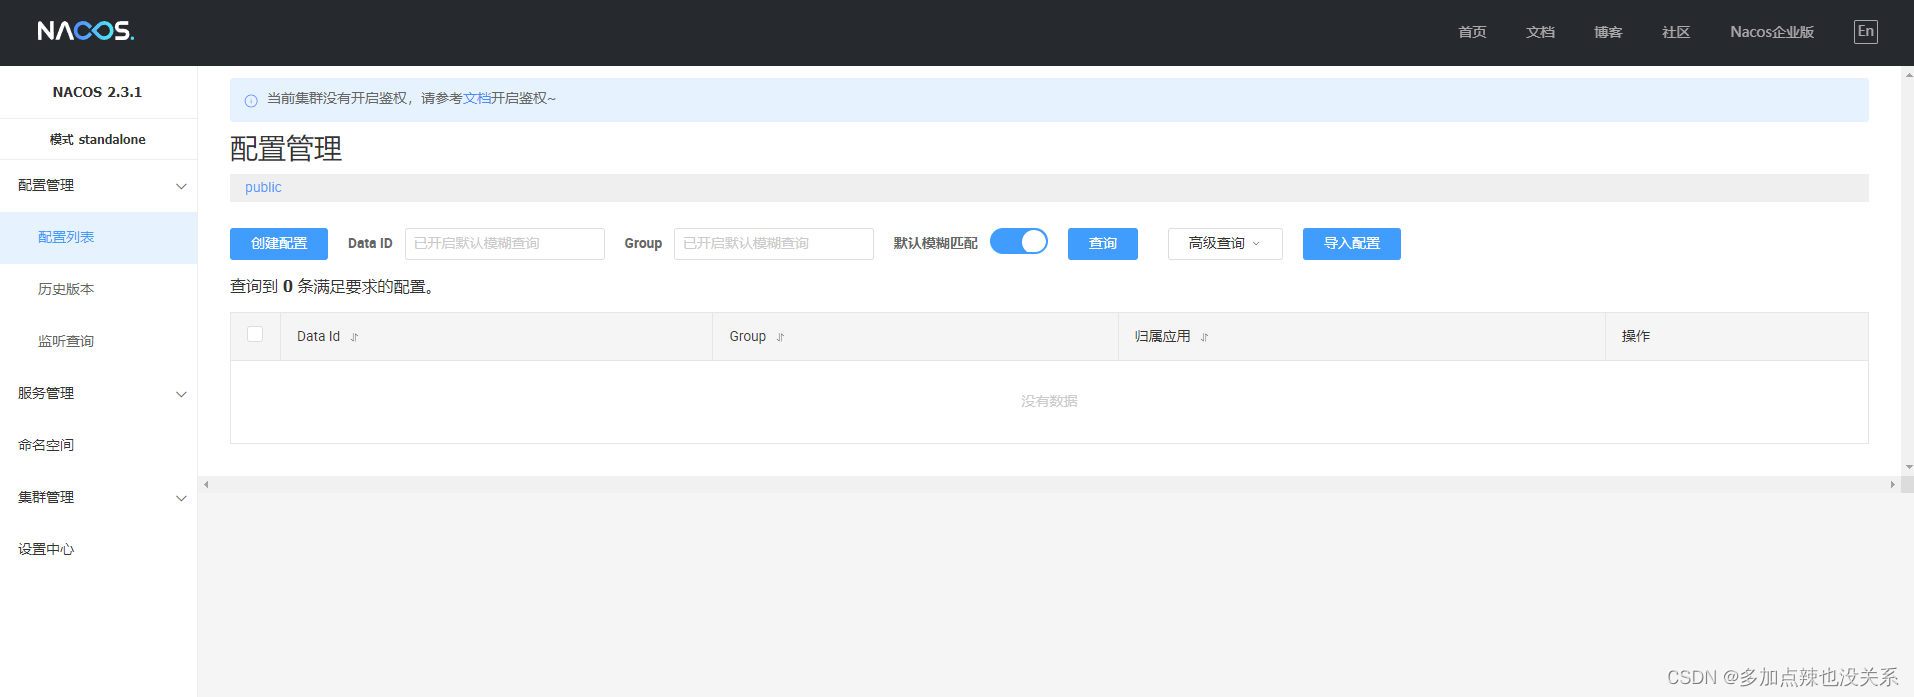Toggle the 默认模糊匹配 switch
Image resolution: width=1914 pixels, height=697 pixels.
click(x=1018, y=242)
